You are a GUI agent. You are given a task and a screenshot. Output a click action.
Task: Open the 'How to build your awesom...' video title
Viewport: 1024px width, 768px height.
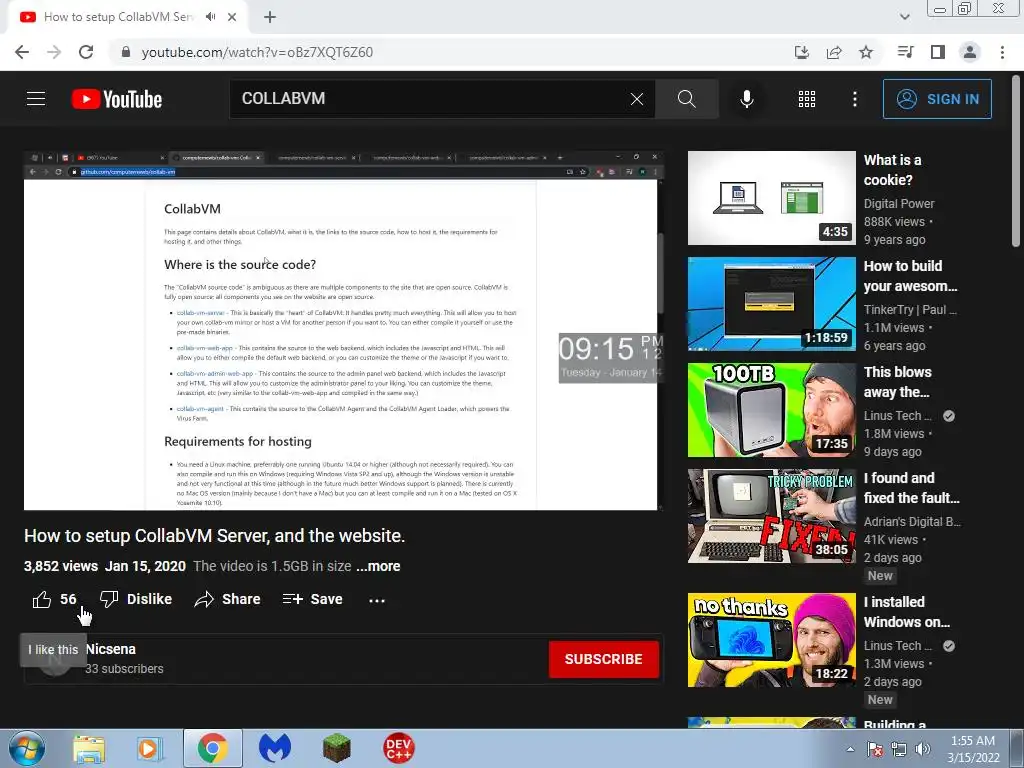(x=910, y=276)
